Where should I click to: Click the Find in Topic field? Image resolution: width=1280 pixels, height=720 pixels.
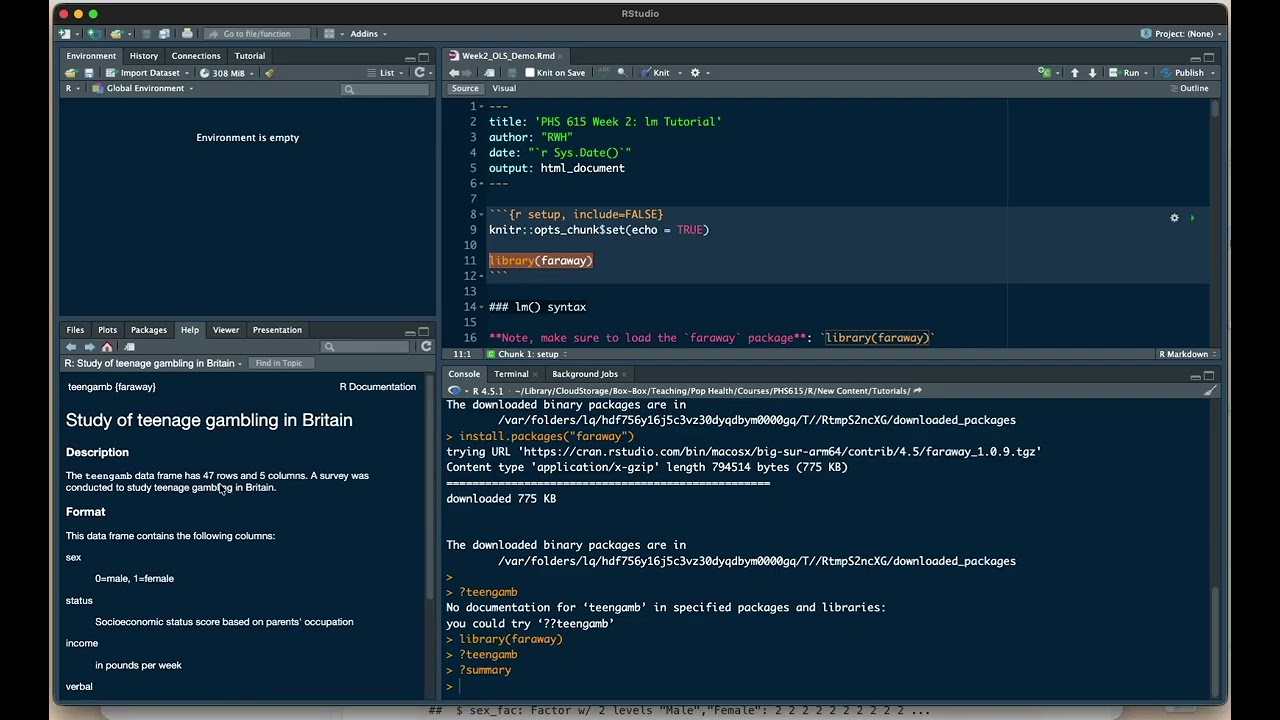279,363
